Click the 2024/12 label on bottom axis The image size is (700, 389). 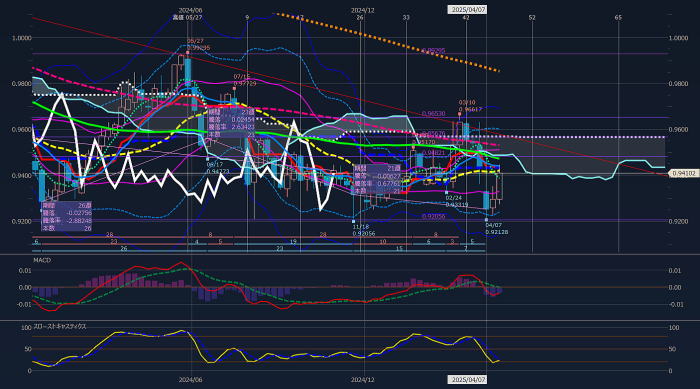(x=362, y=380)
